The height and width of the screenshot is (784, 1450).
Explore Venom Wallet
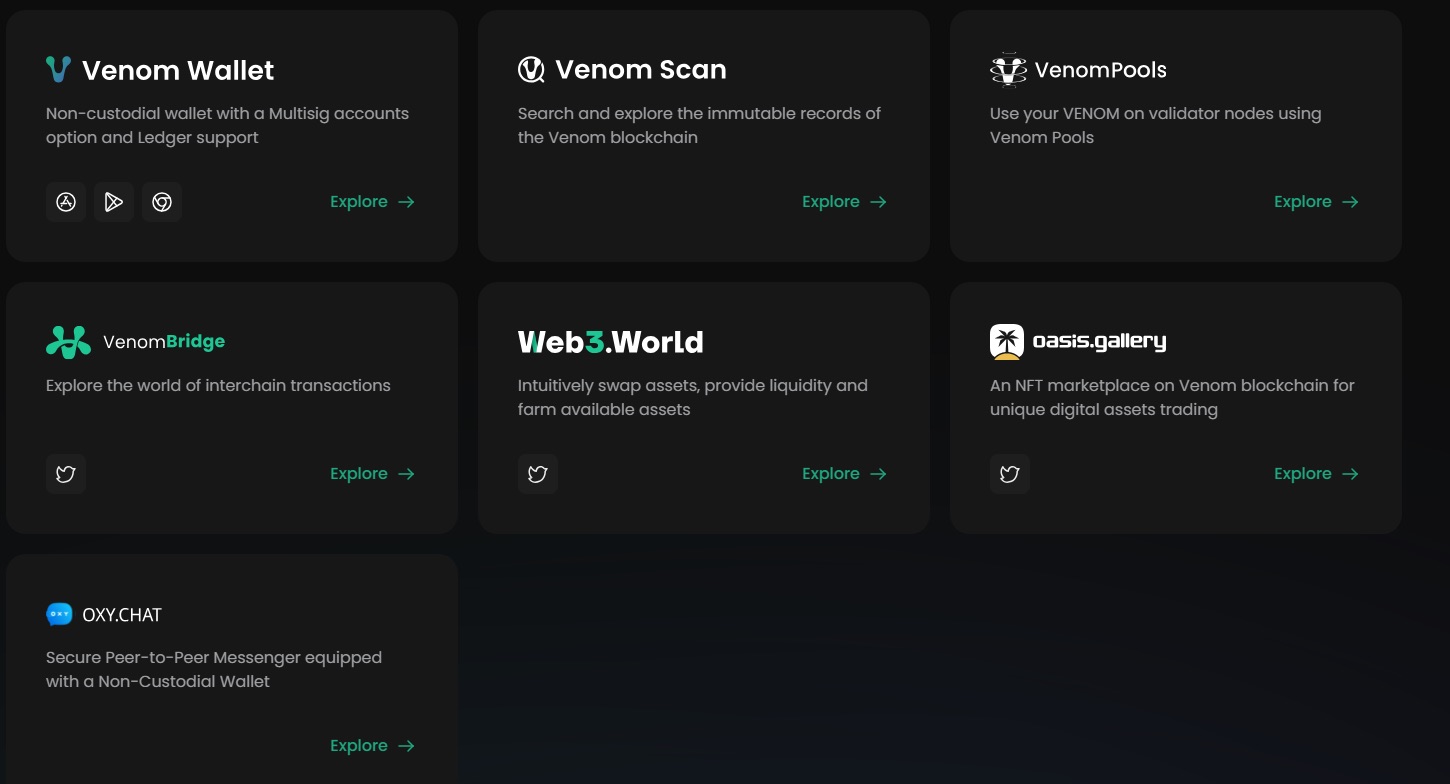[372, 202]
